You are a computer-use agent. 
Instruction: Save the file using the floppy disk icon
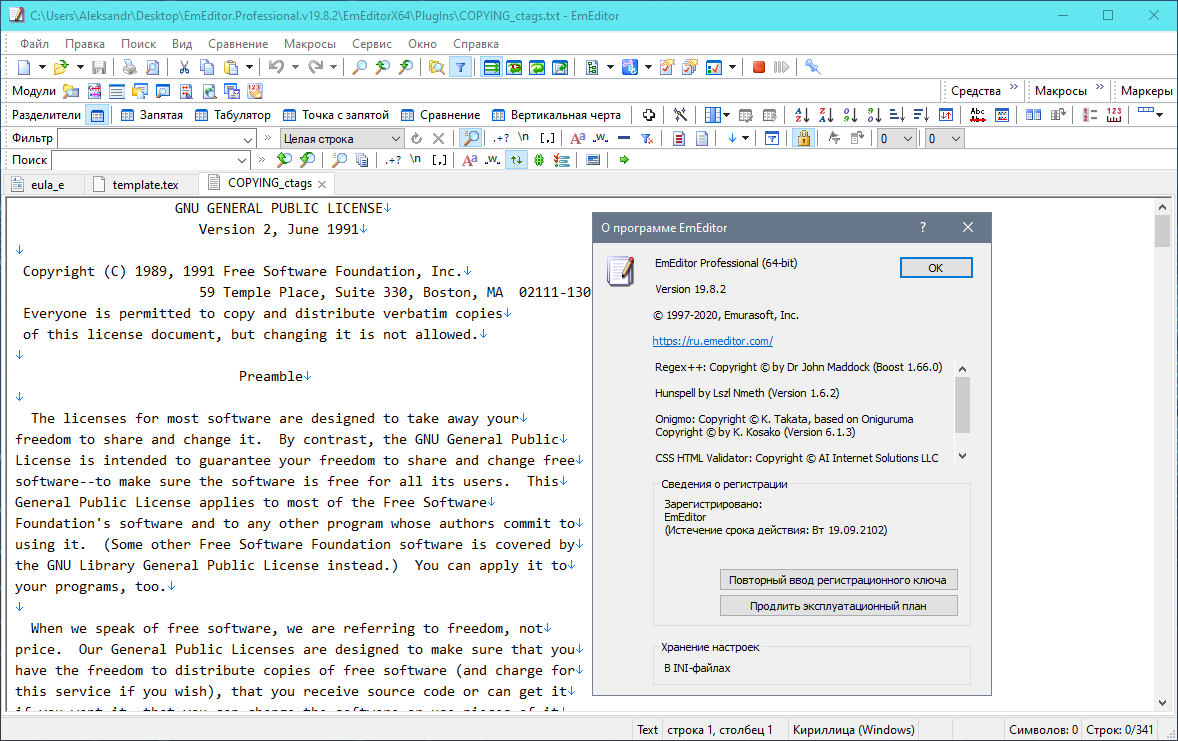98,68
